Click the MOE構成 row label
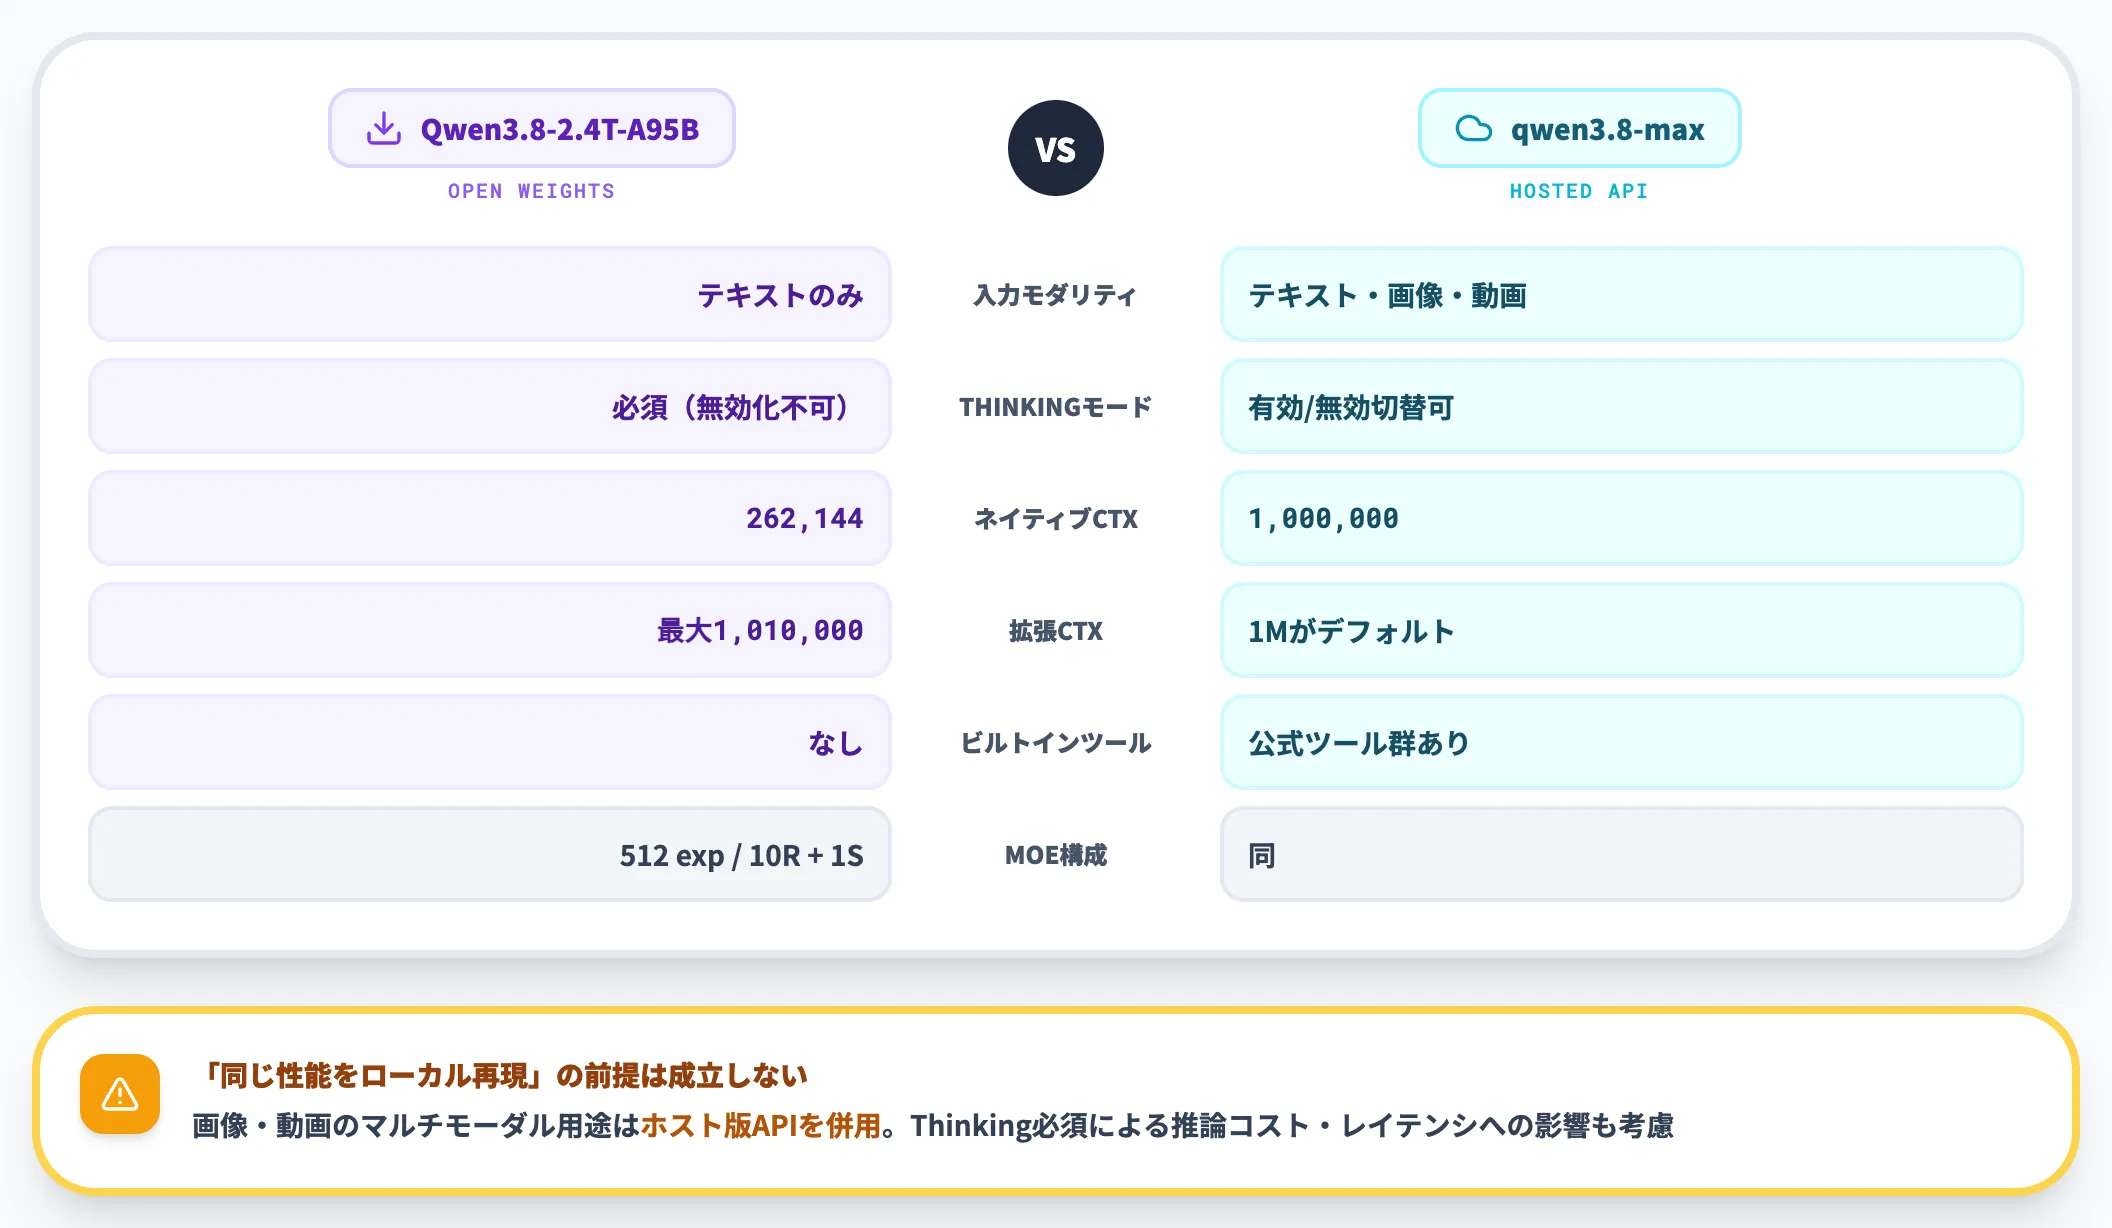2112x1228 pixels. coord(1056,855)
